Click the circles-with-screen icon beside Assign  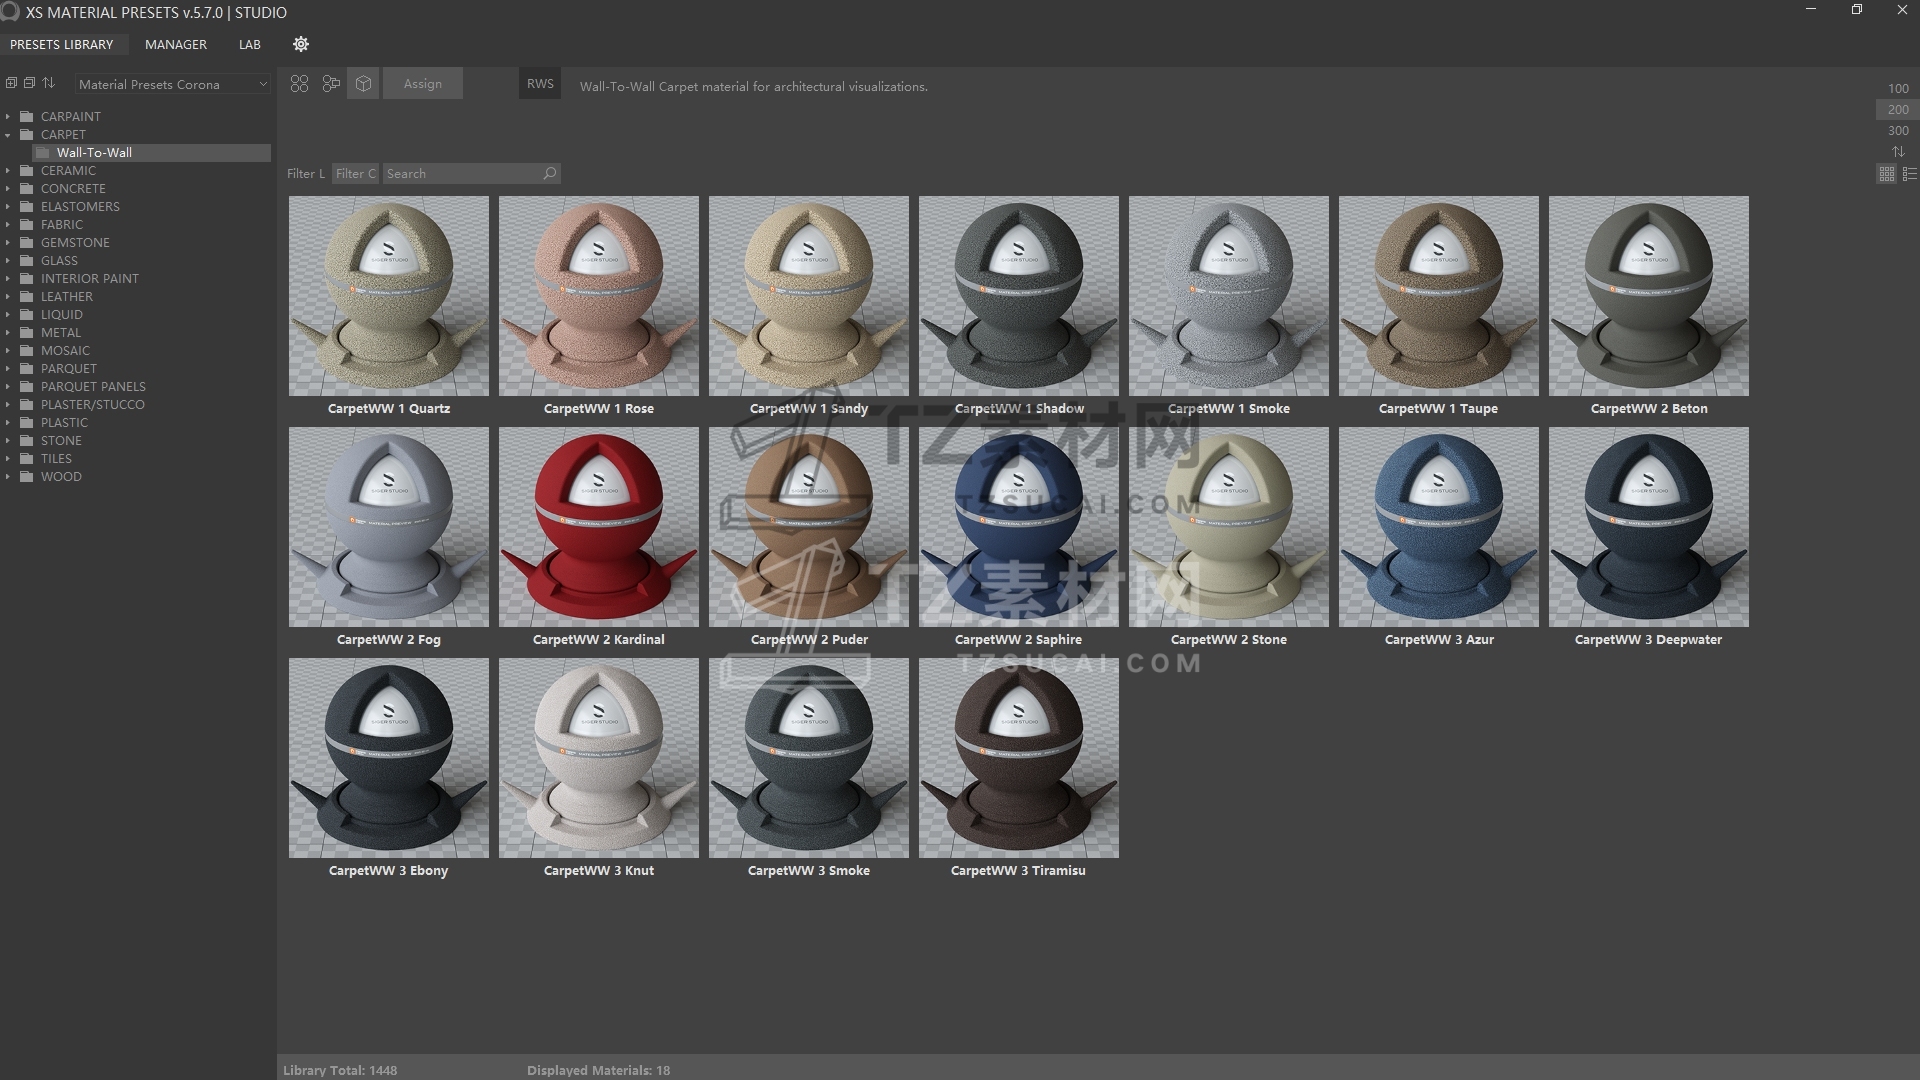(331, 84)
